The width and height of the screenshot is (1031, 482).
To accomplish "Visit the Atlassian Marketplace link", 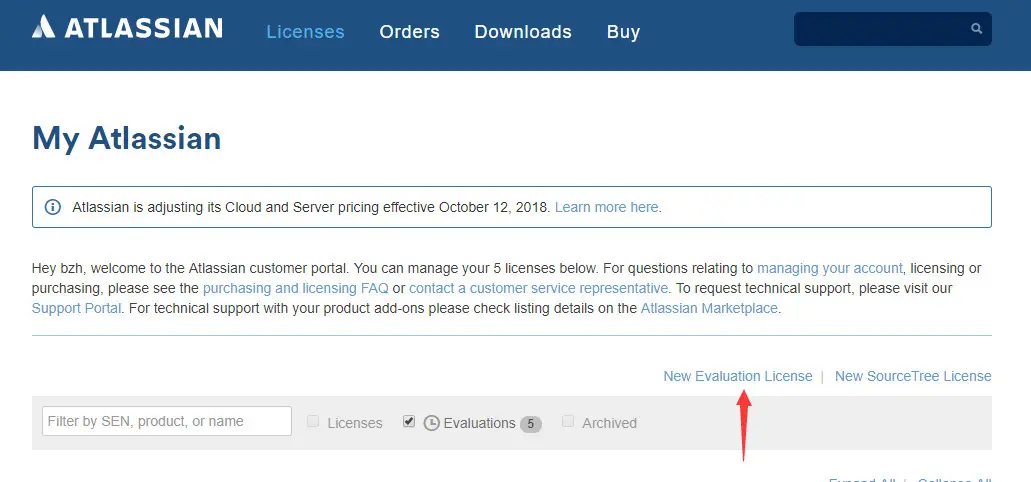I will (x=709, y=308).
